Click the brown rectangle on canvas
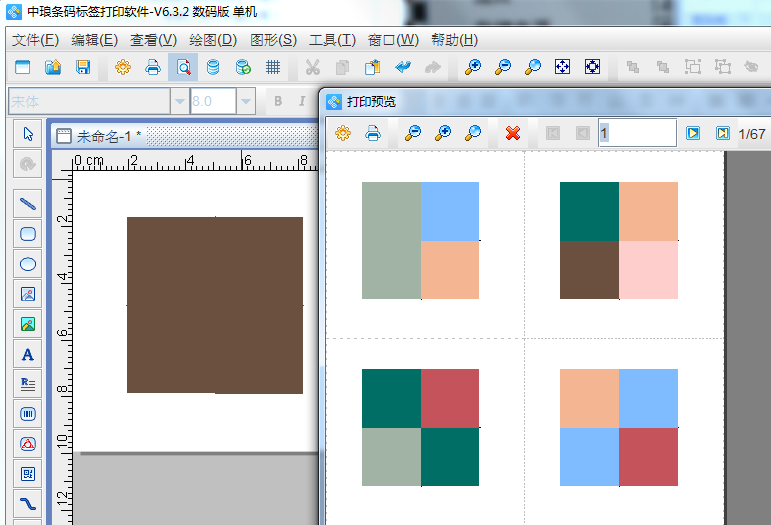 (x=214, y=305)
